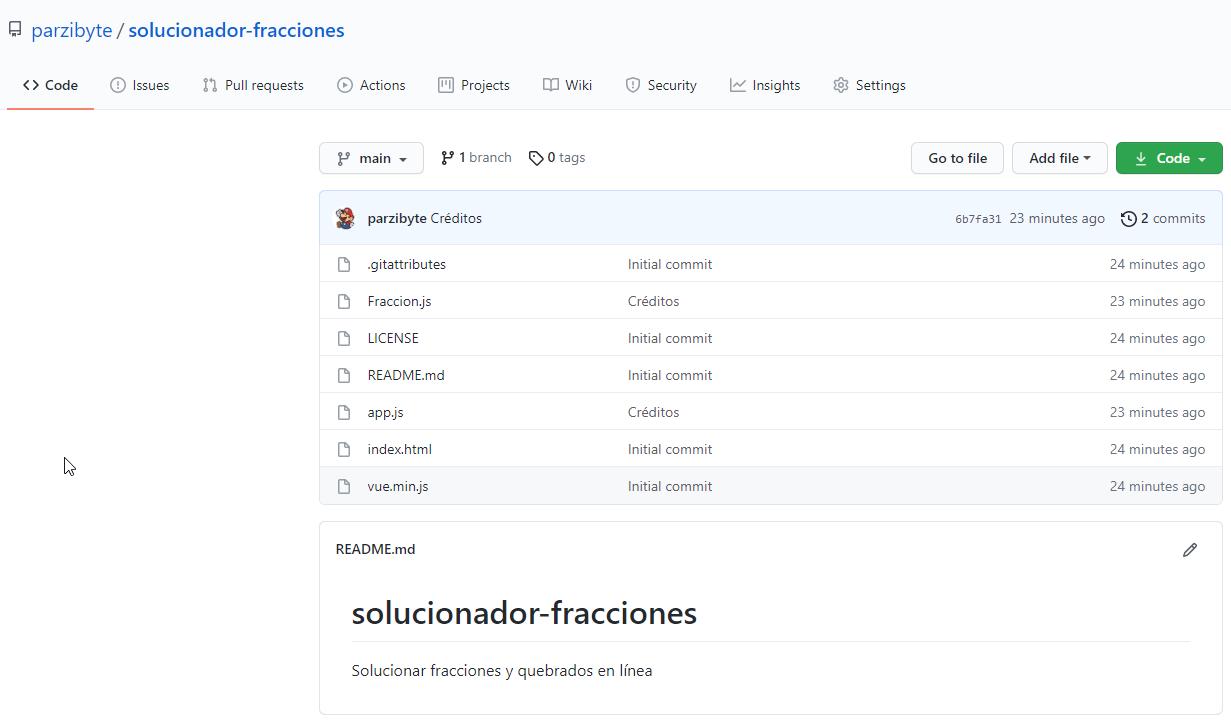Click the file icon next to README.md row
This screenshot has width=1231, height=720.
click(x=344, y=375)
